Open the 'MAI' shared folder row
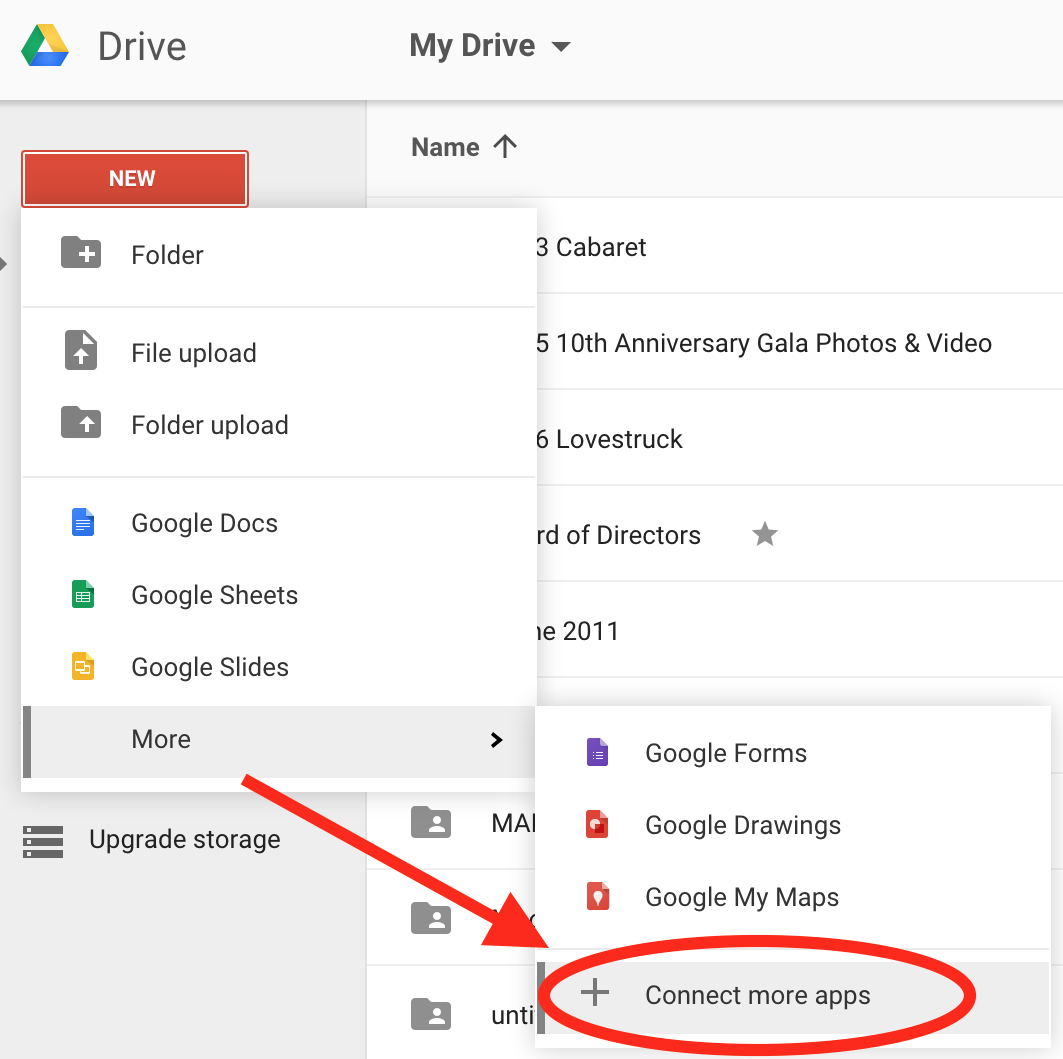This screenshot has width=1063, height=1059. pos(451,822)
